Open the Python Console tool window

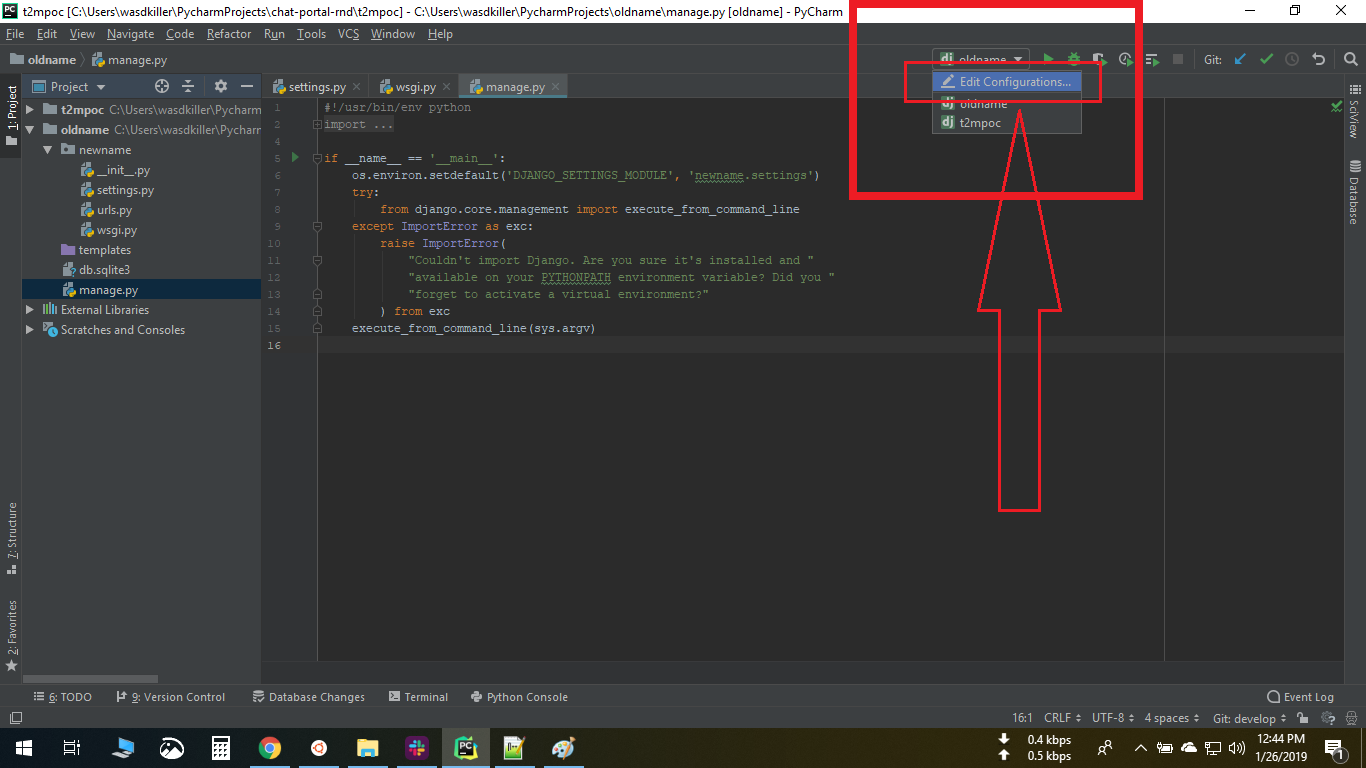pos(519,697)
